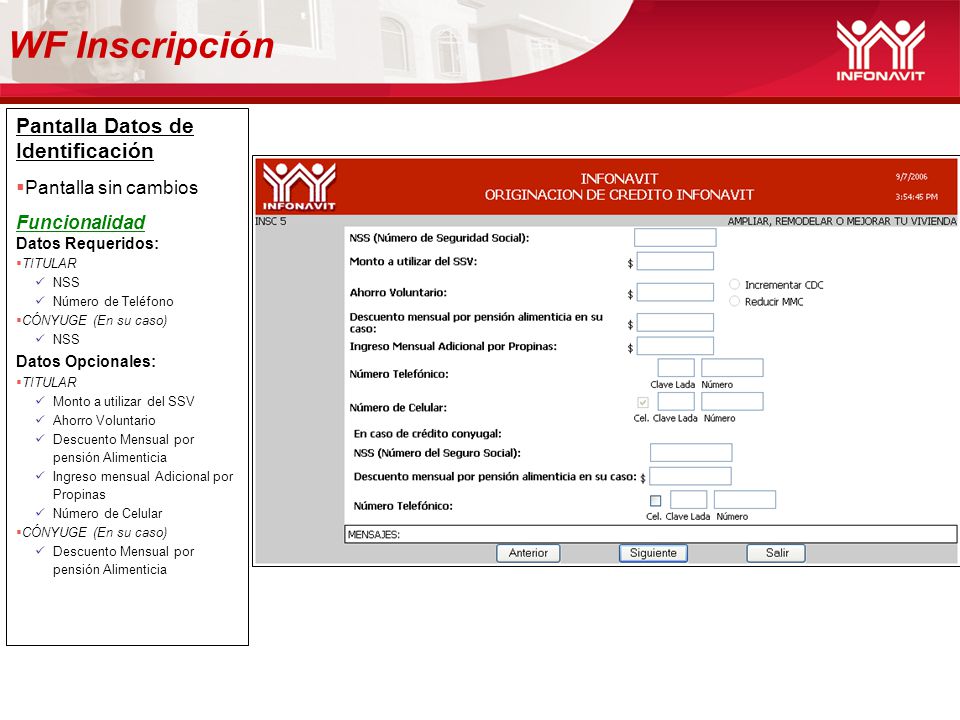Image resolution: width=960 pixels, height=720 pixels.
Task: Click the 3:54:45 PM time in the banner
Action: point(916,197)
